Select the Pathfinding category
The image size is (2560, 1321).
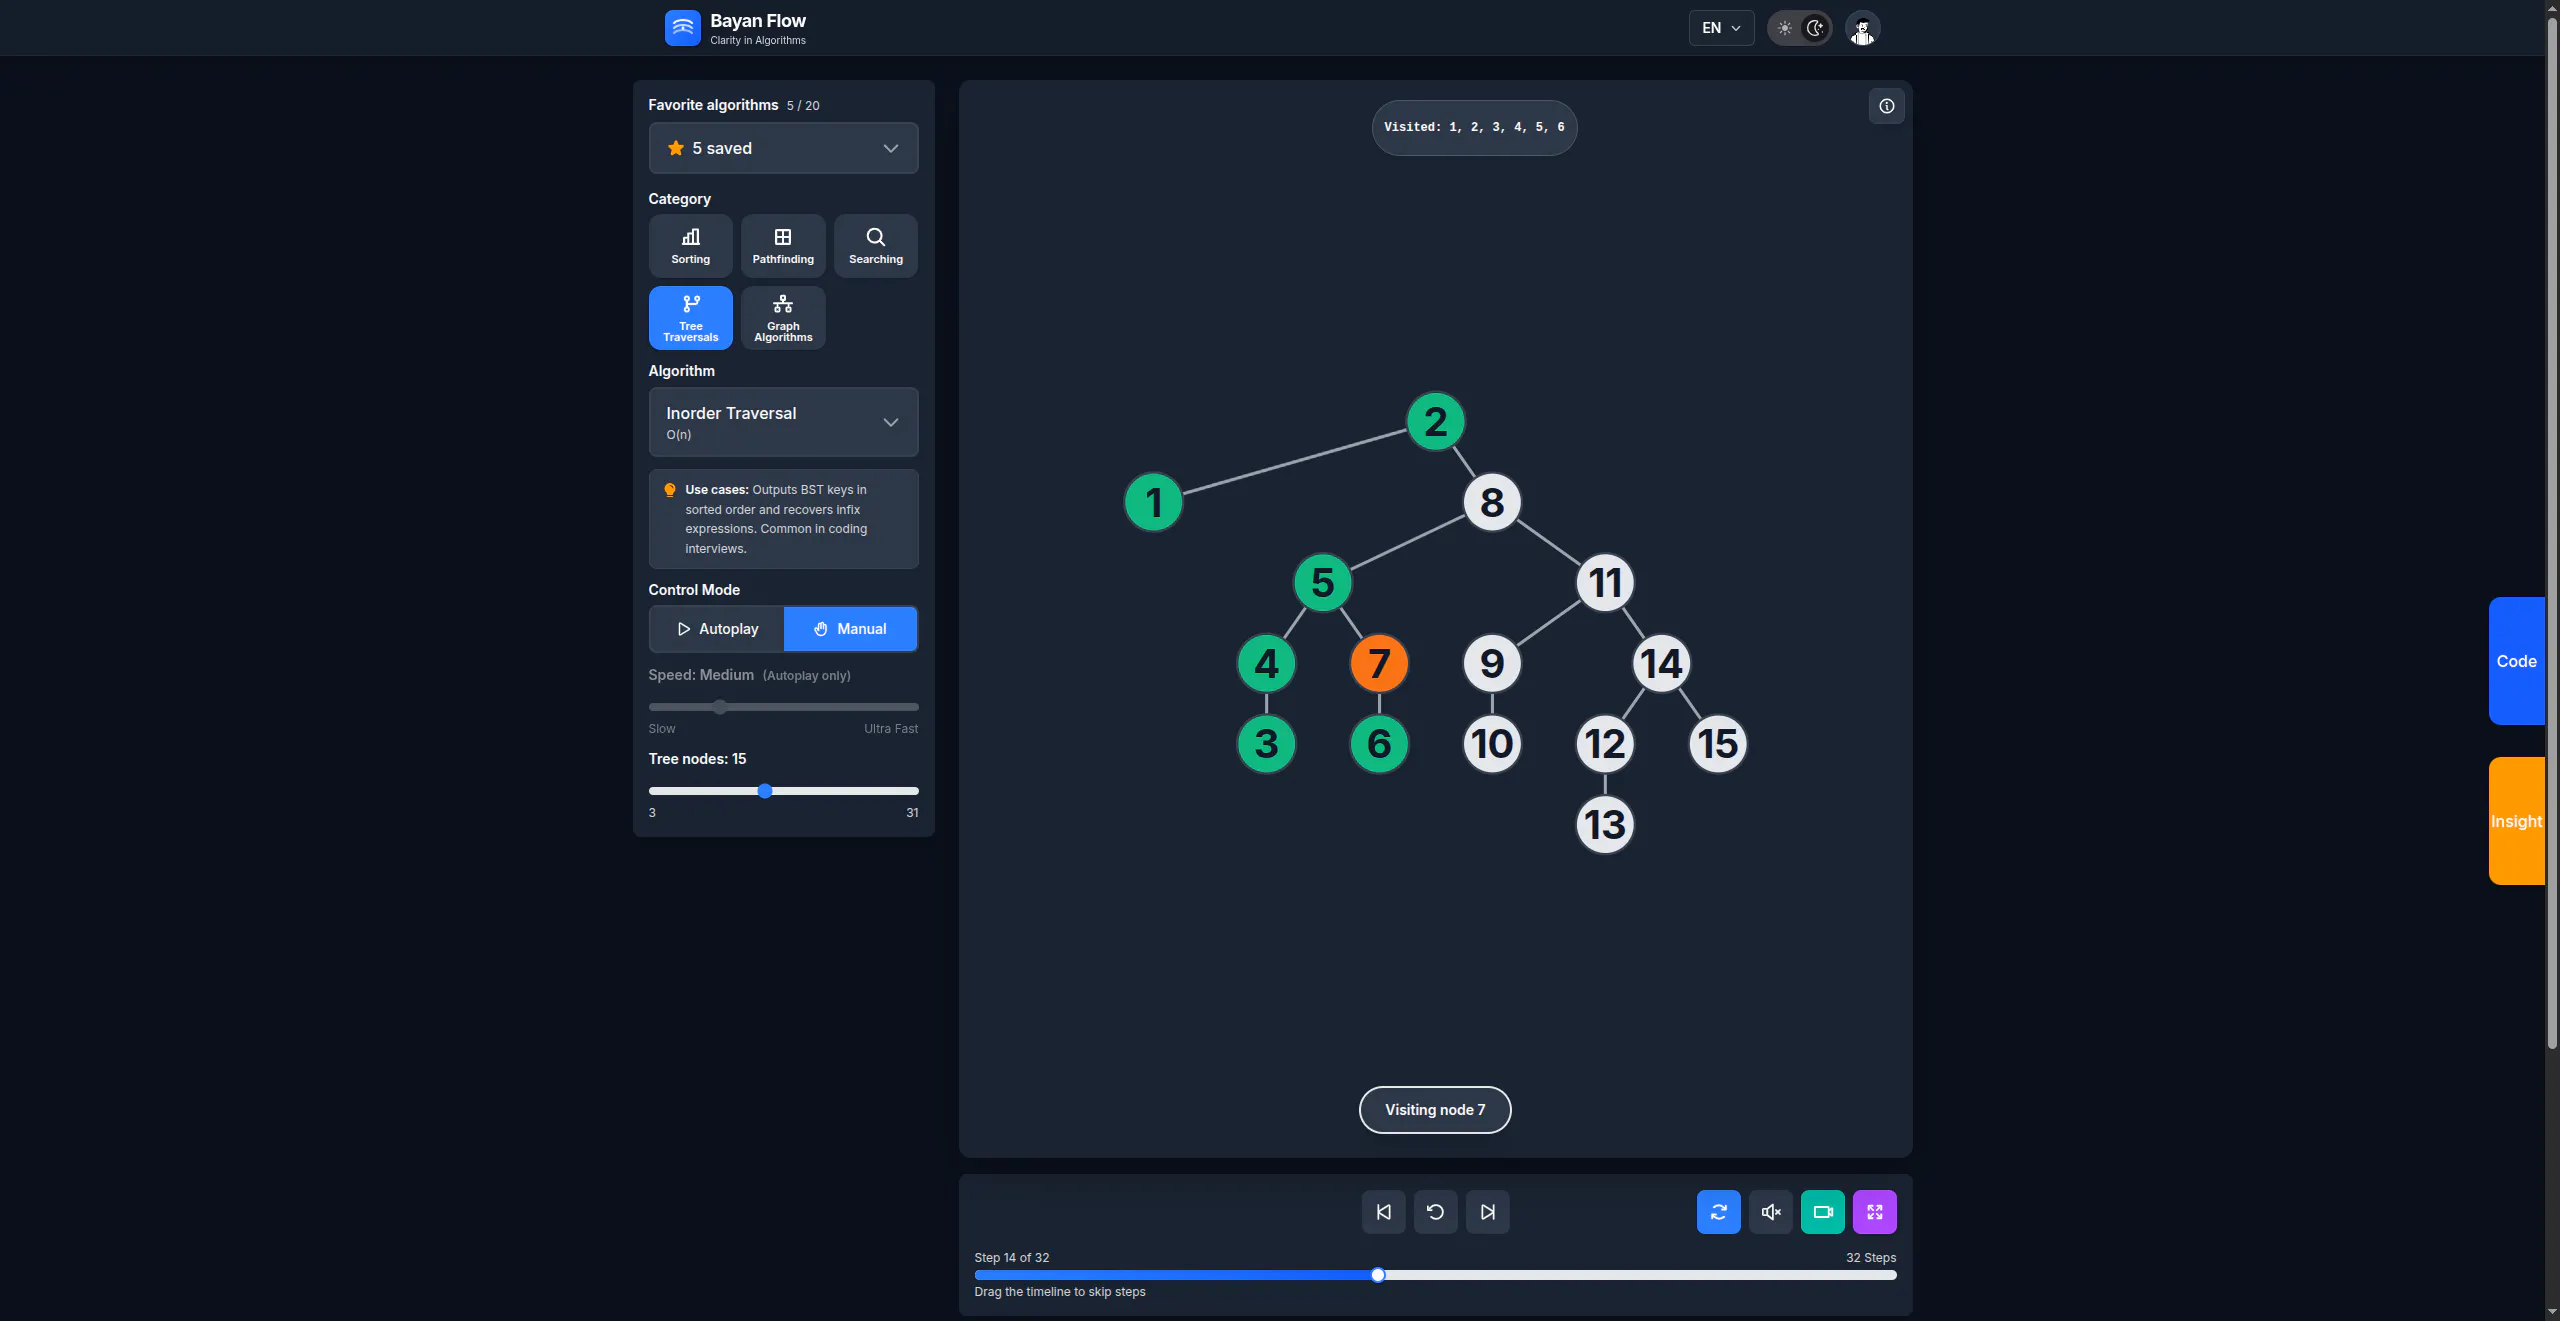click(783, 246)
